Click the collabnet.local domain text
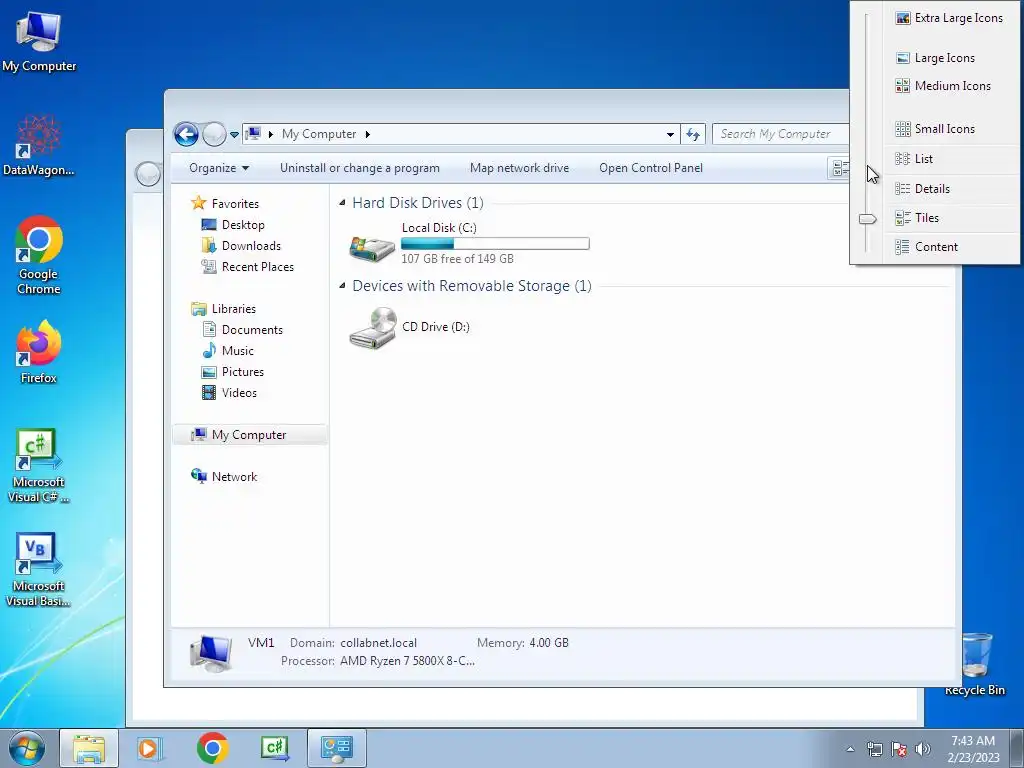 point(378,643)
